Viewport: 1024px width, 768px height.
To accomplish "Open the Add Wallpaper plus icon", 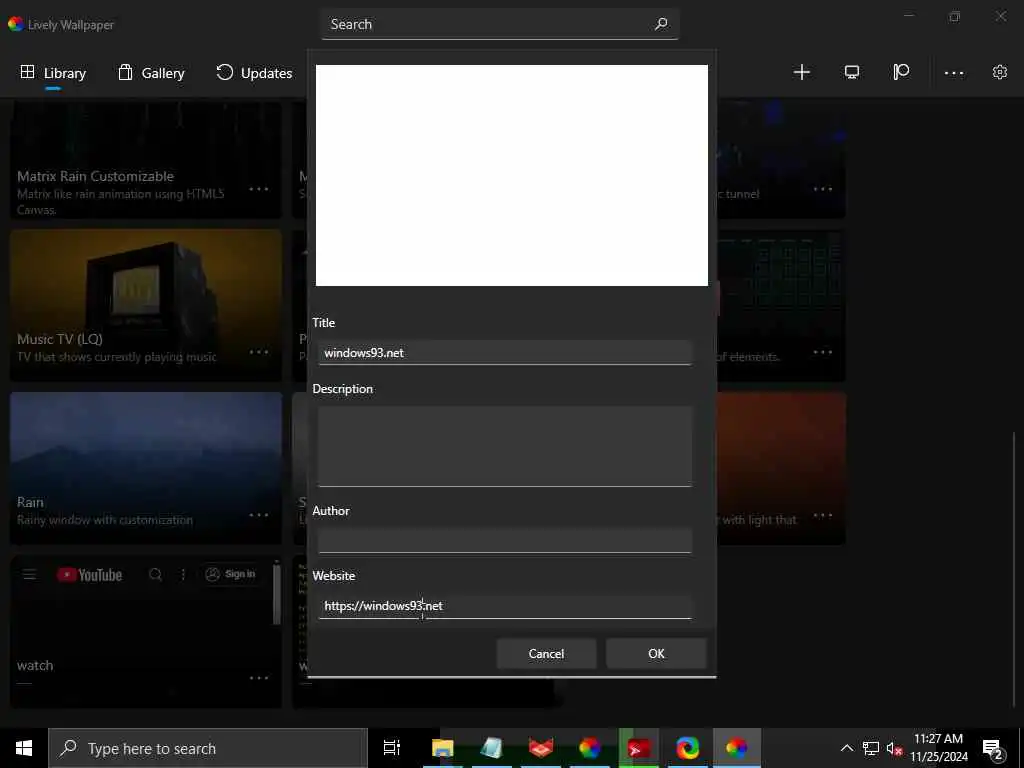I will click(x=801, y=72).
